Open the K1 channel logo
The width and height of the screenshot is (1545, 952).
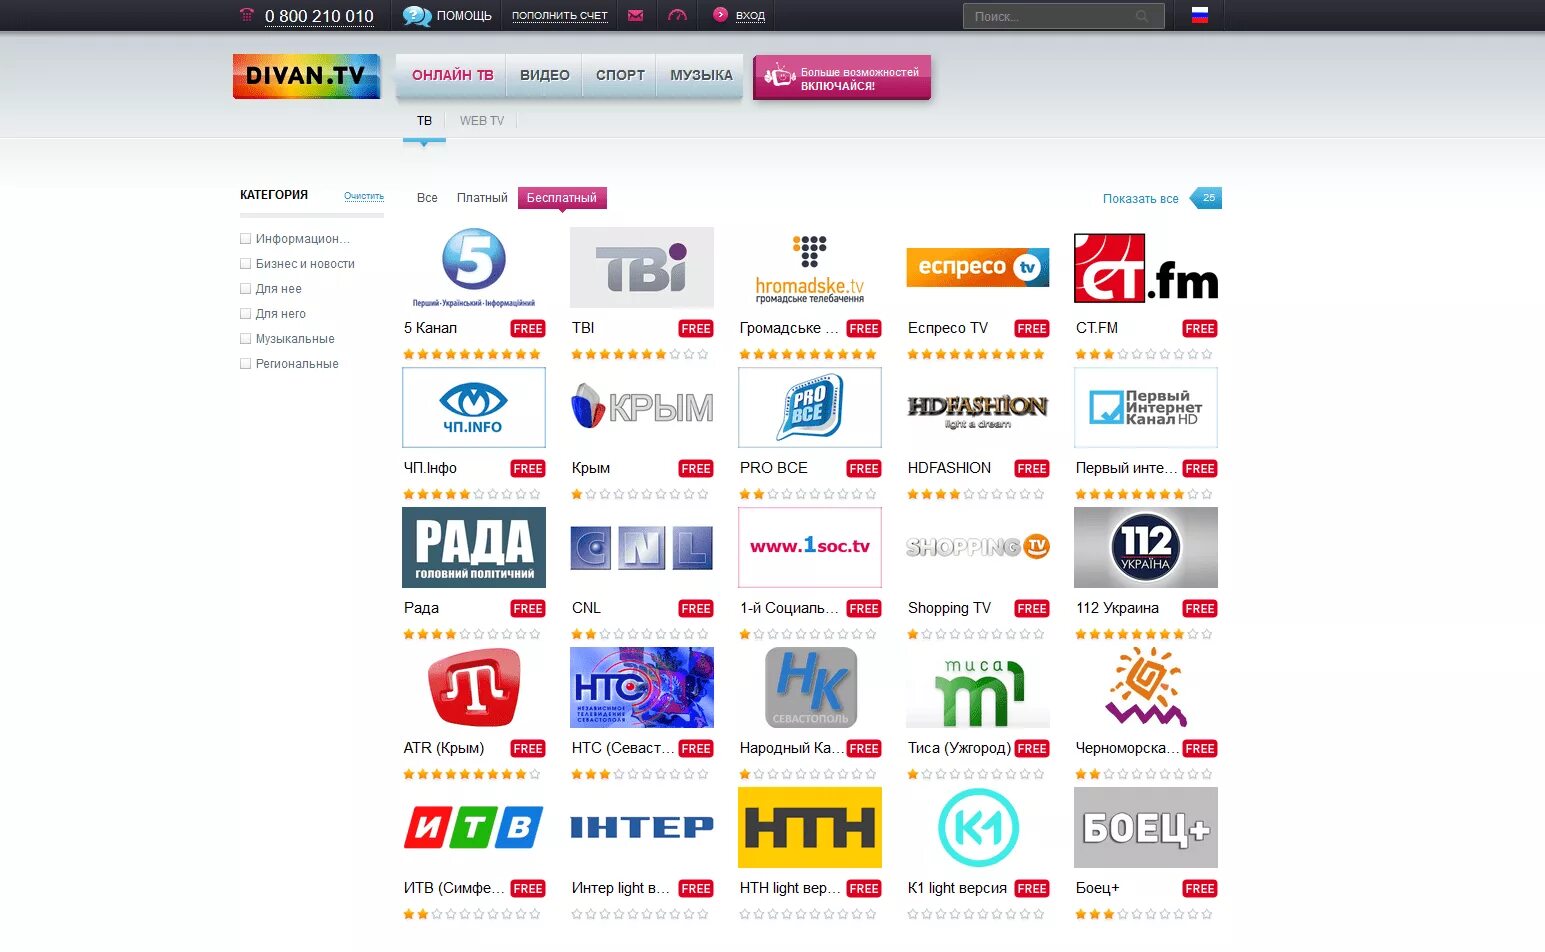pyautogui.click(x=978, y=827)
